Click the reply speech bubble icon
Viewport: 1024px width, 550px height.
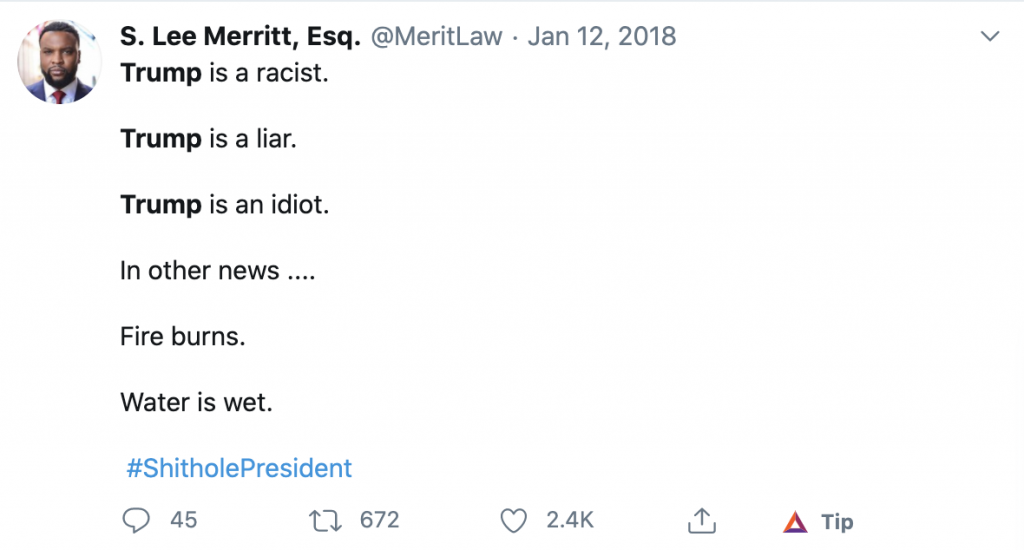tap(136, 520)
